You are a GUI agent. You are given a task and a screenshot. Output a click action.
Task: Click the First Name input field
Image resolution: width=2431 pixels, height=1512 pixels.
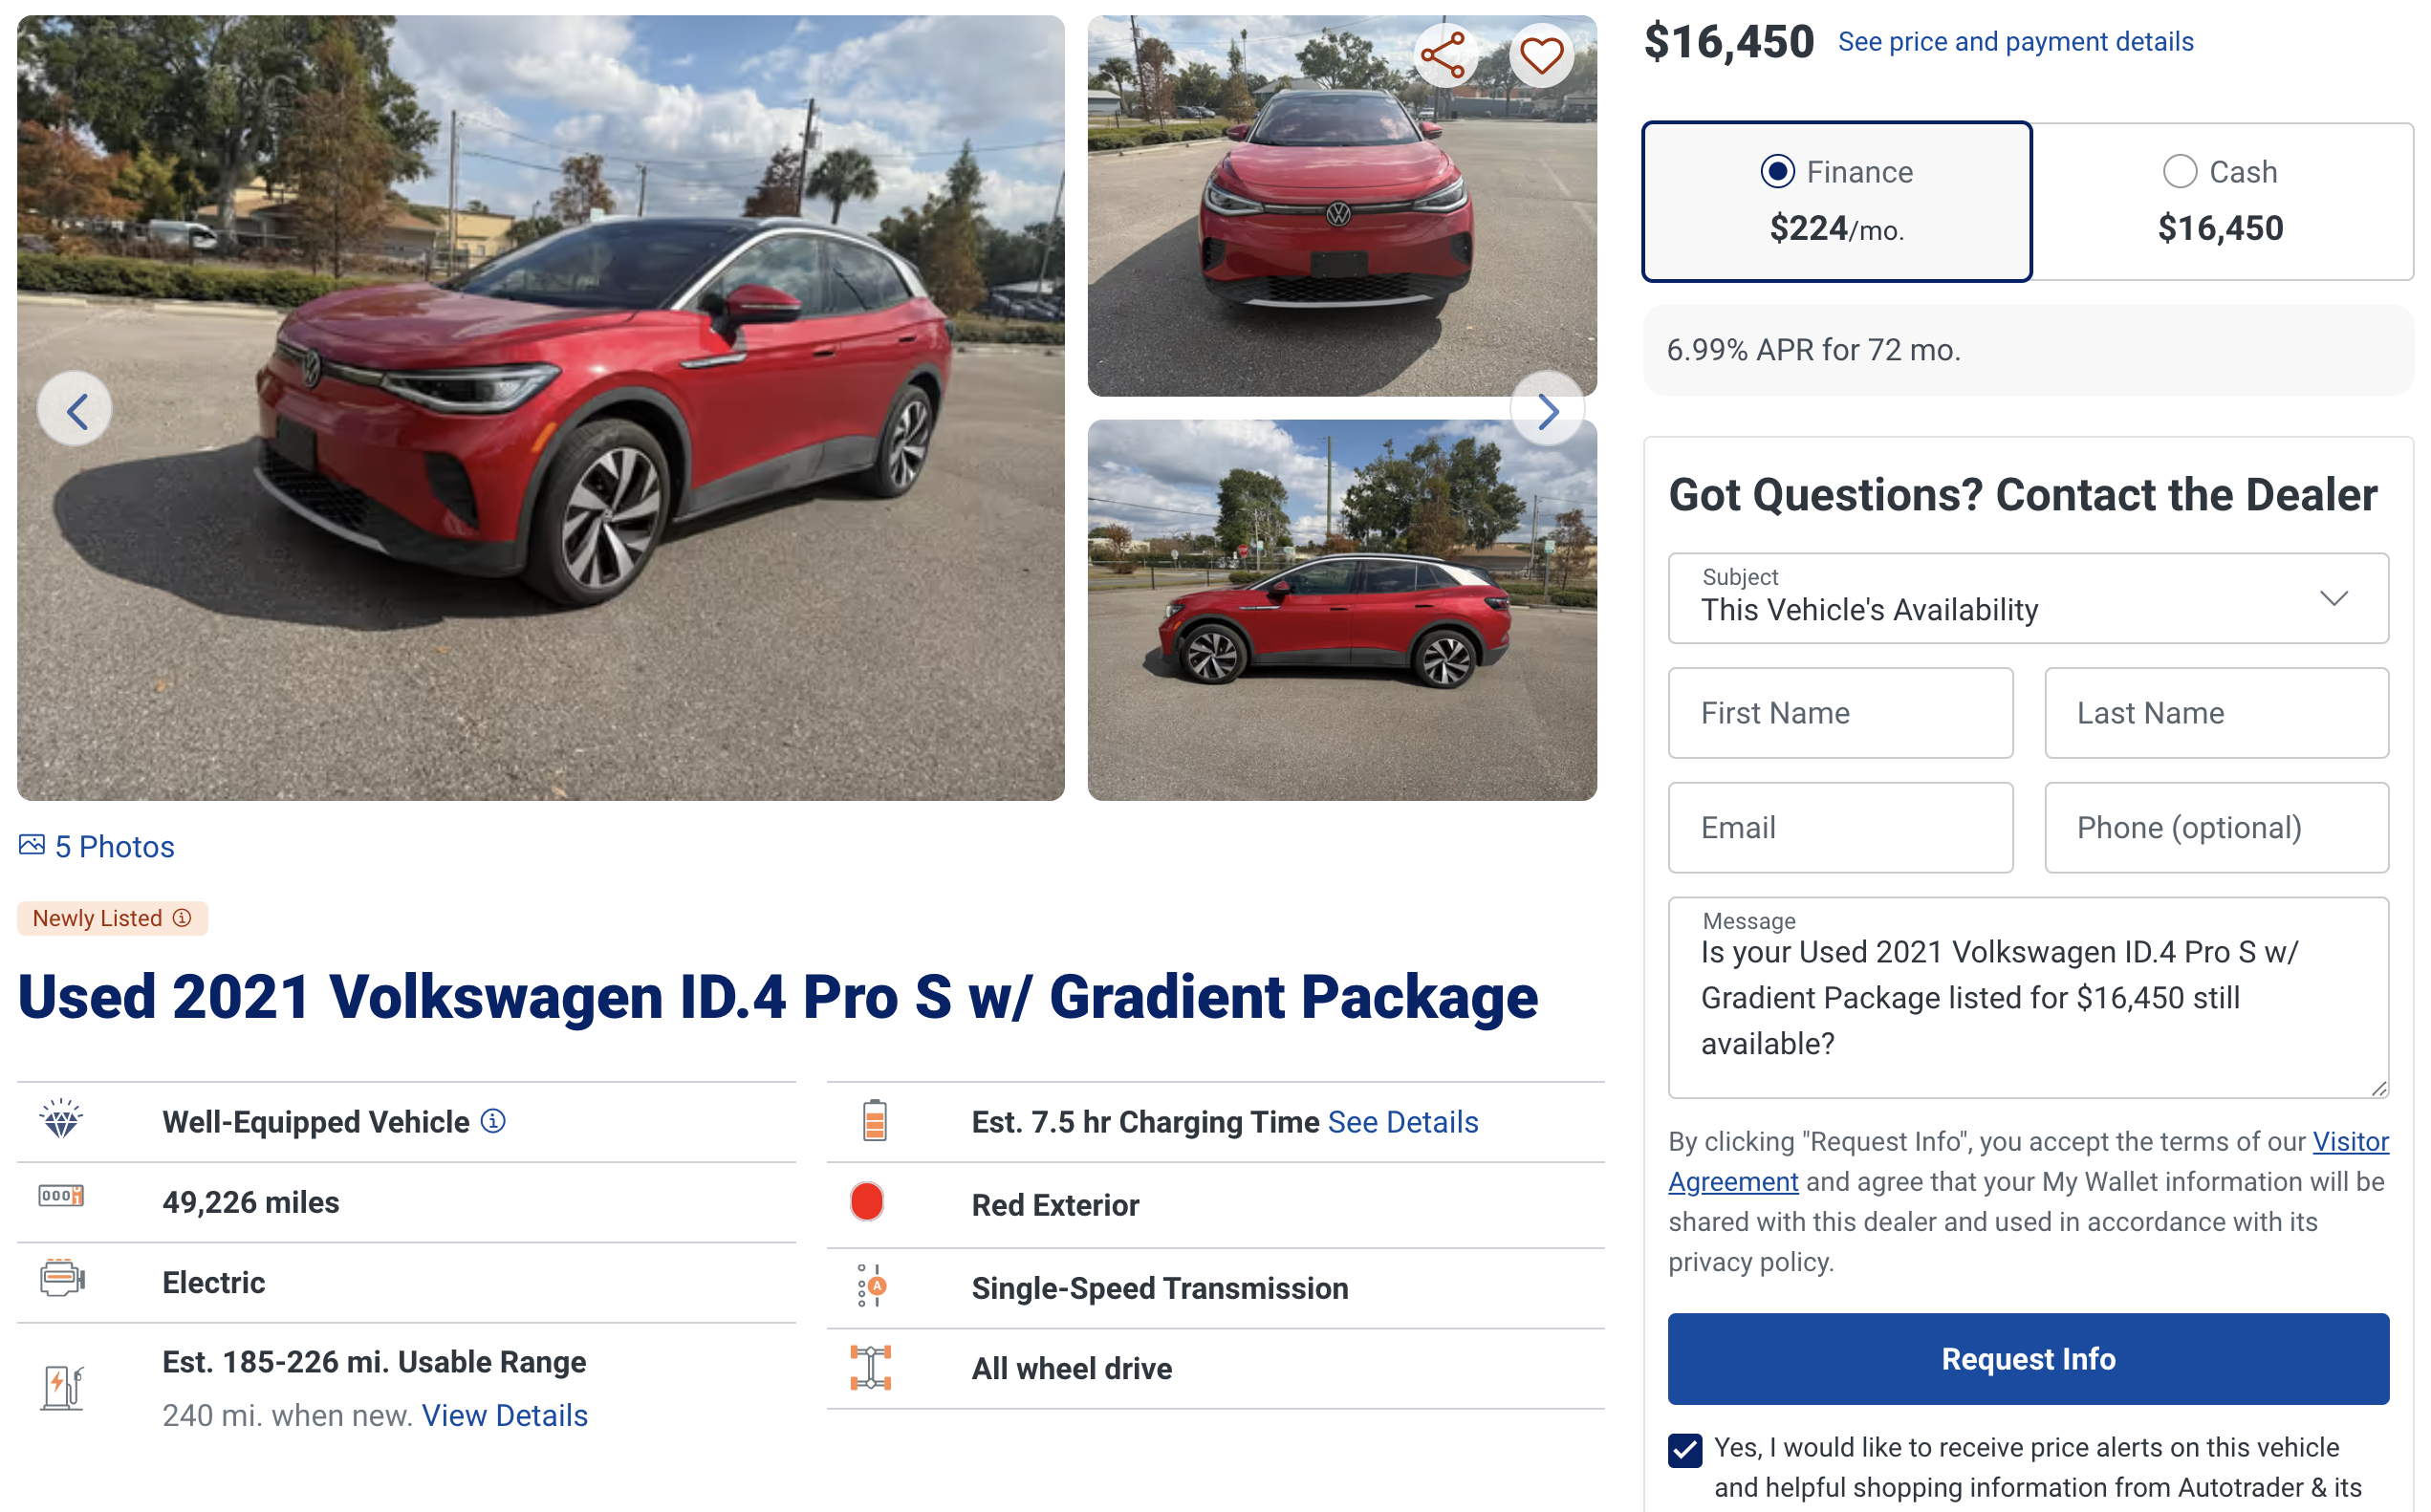click(x=1839, y=713)
